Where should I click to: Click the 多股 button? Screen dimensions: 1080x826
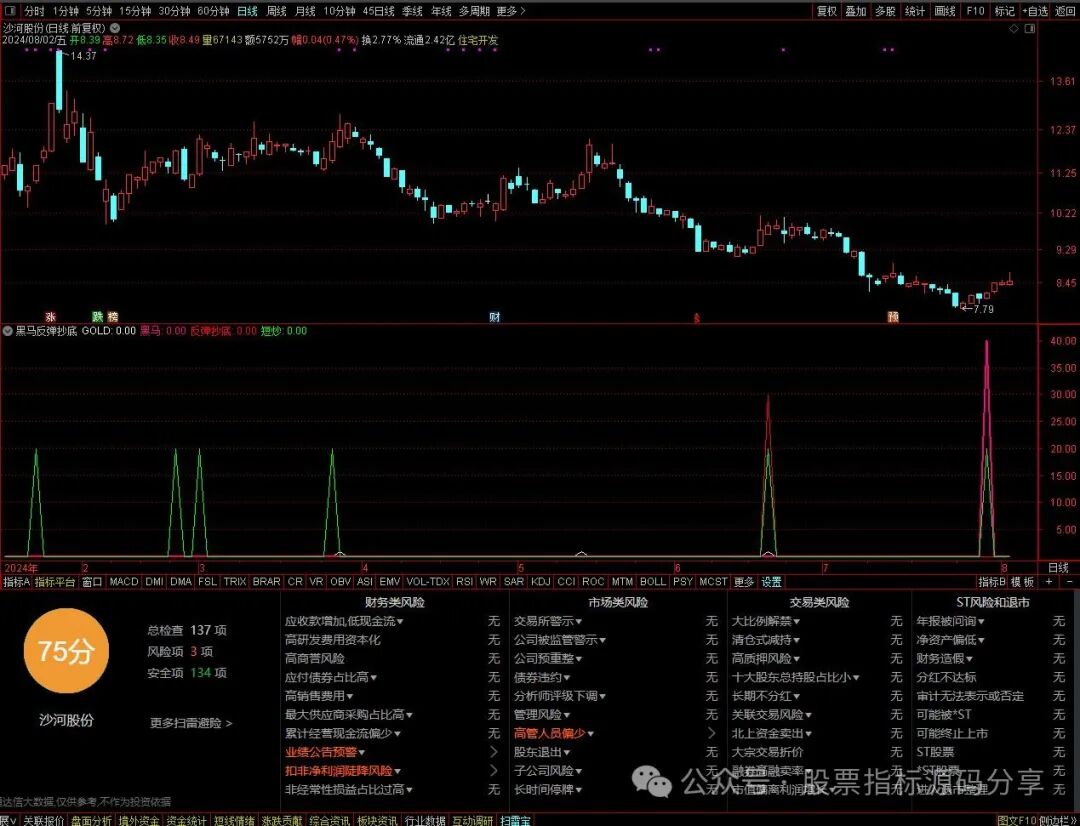point(886,11)
